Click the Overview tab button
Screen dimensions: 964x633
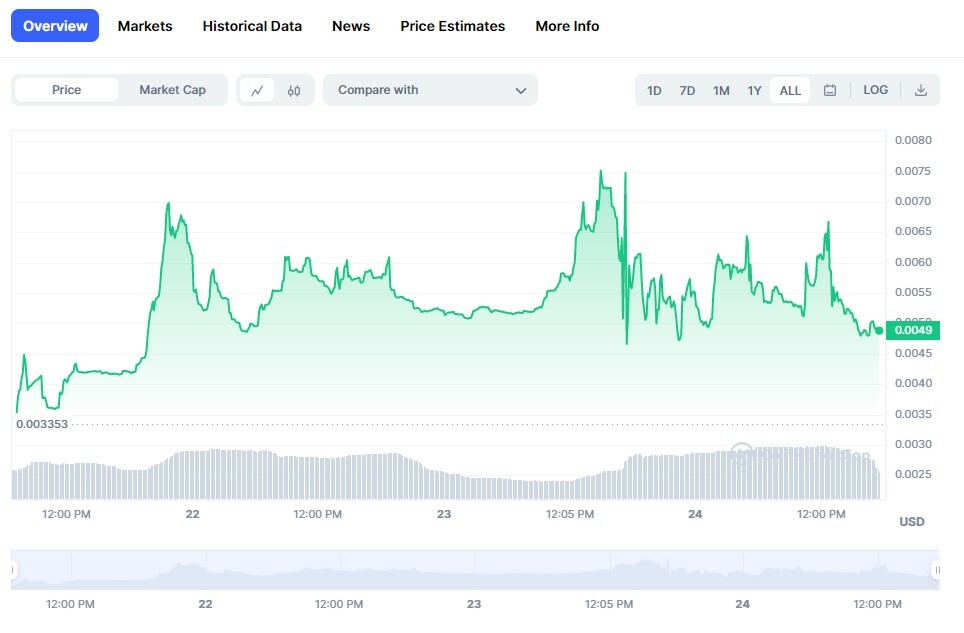(54, 25)
